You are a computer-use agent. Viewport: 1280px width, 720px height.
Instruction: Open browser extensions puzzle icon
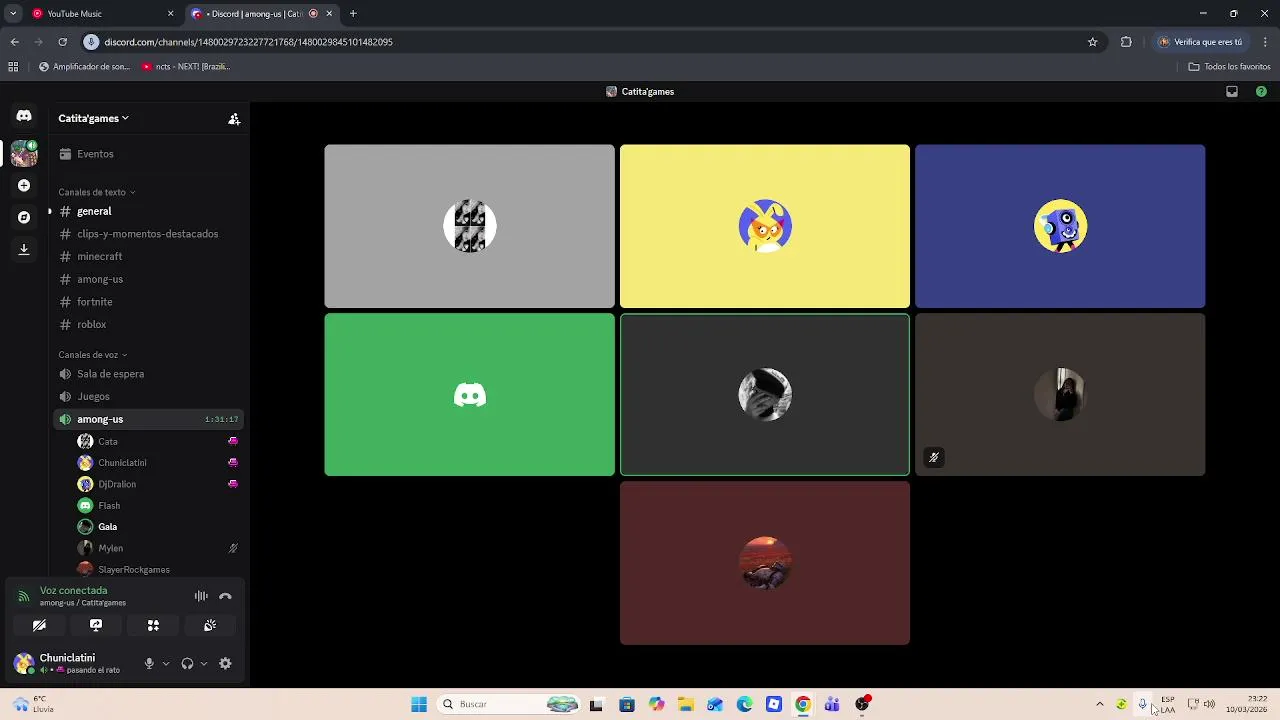[1126, 42]
